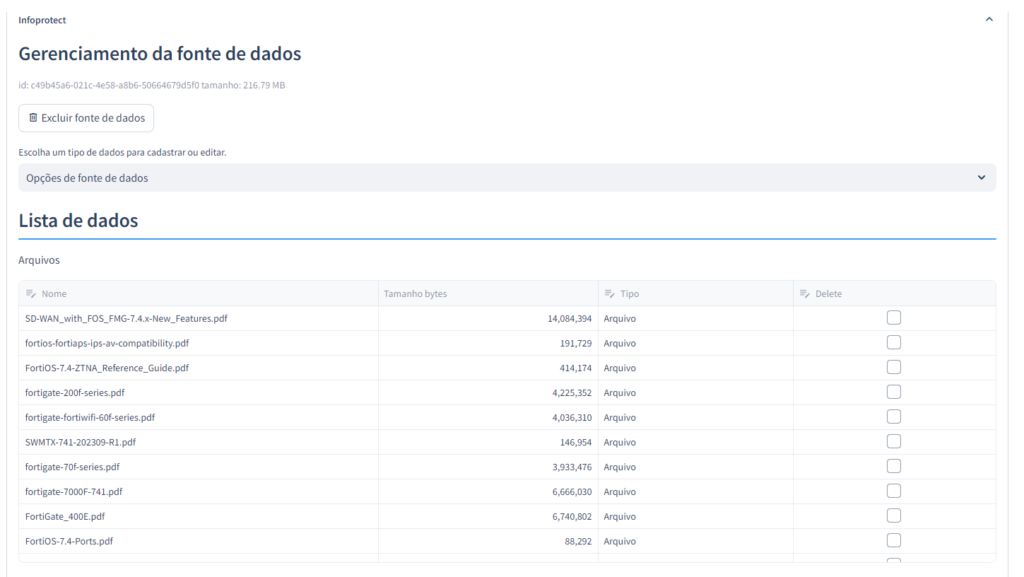Expand Opções de fonte de dados dropdown
Image resolution: width=1024 pixels, height=577 pixels.
click(507, 178)
